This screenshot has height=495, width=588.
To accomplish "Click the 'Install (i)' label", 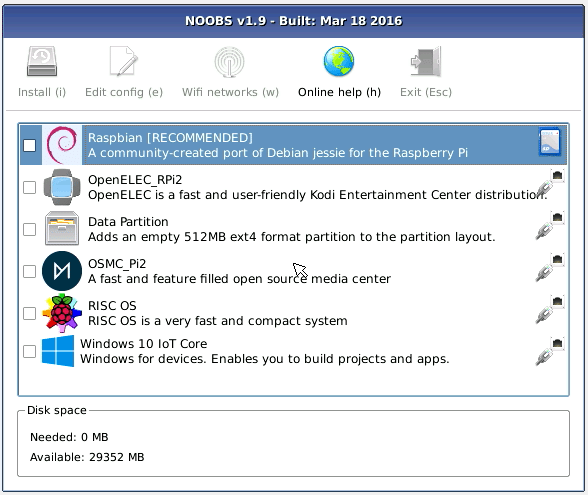I will pos(42,92).
